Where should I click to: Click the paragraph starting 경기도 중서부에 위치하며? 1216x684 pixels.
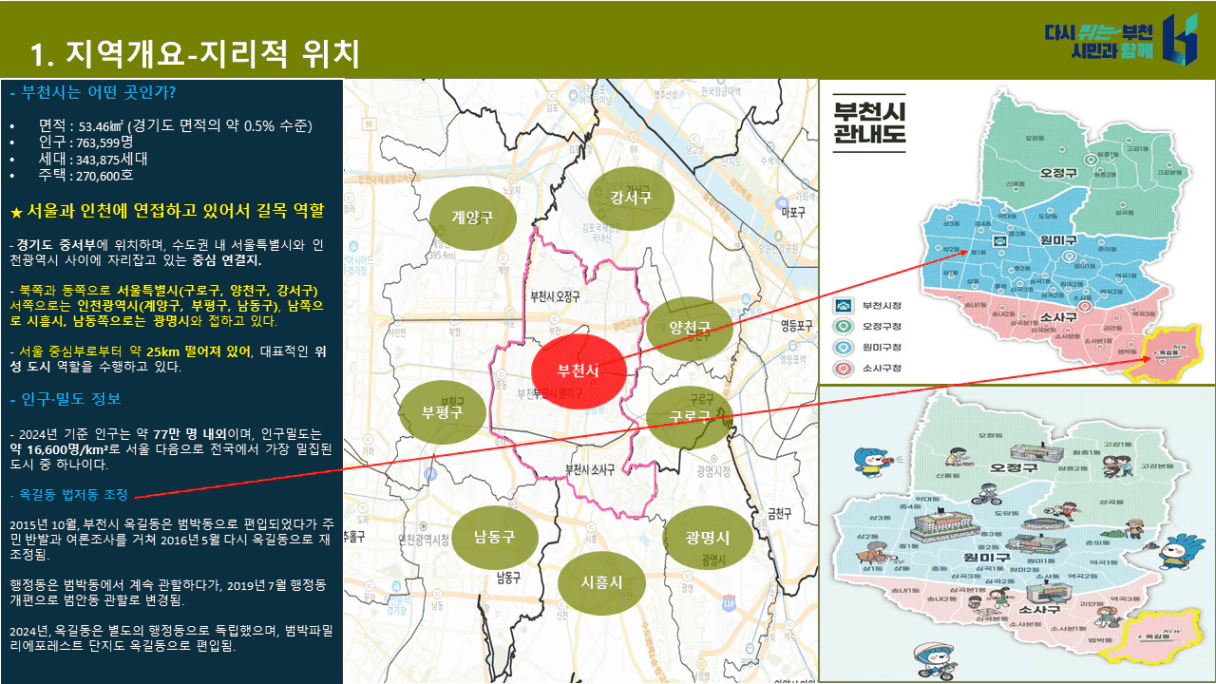[x=167, y=252]
